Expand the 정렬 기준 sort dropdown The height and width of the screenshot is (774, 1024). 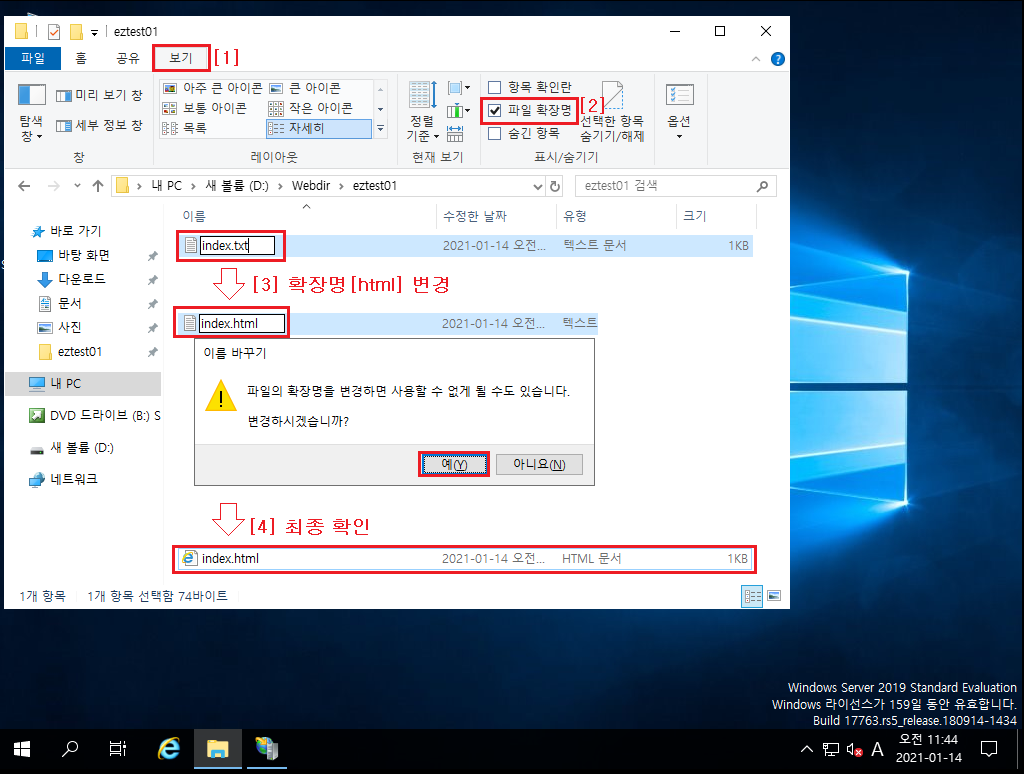click(x=423, y=112)
